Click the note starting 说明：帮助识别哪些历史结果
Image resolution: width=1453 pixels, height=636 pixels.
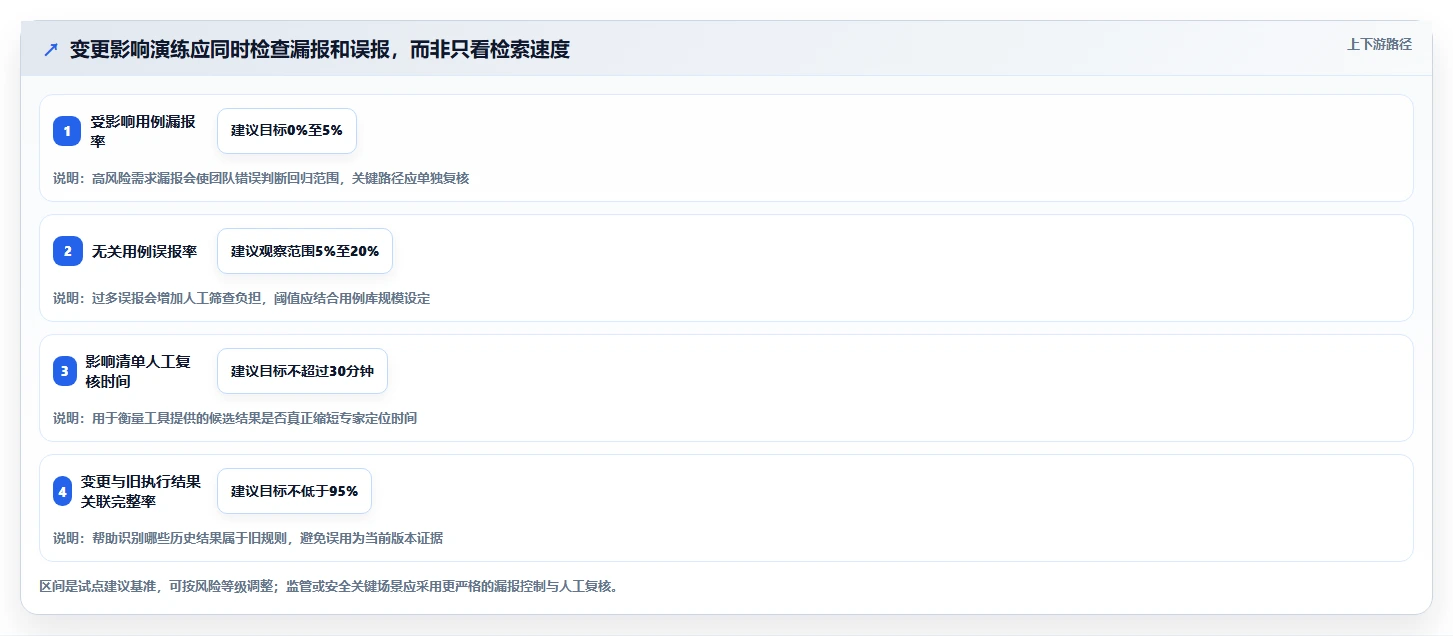(x=248, y=538)
